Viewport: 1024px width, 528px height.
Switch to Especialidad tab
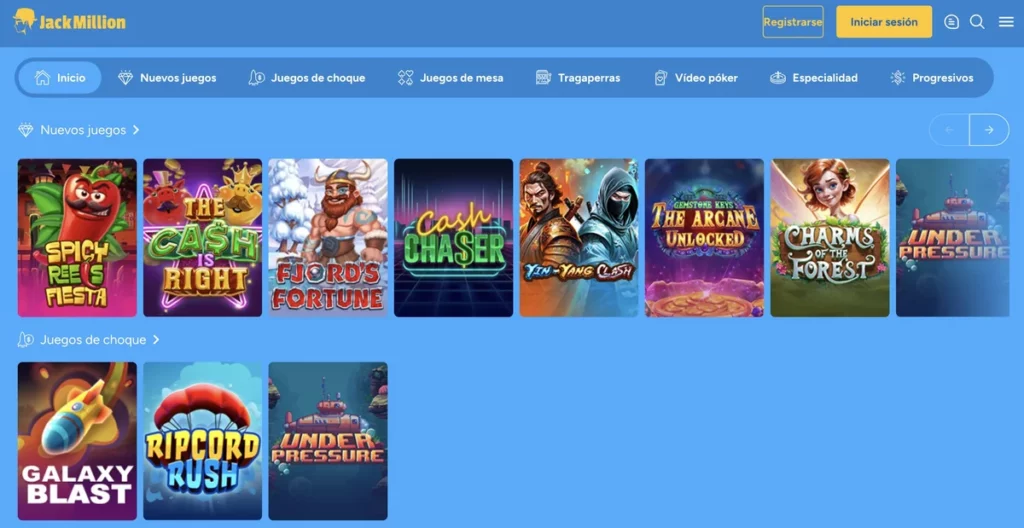pos(814,78)
